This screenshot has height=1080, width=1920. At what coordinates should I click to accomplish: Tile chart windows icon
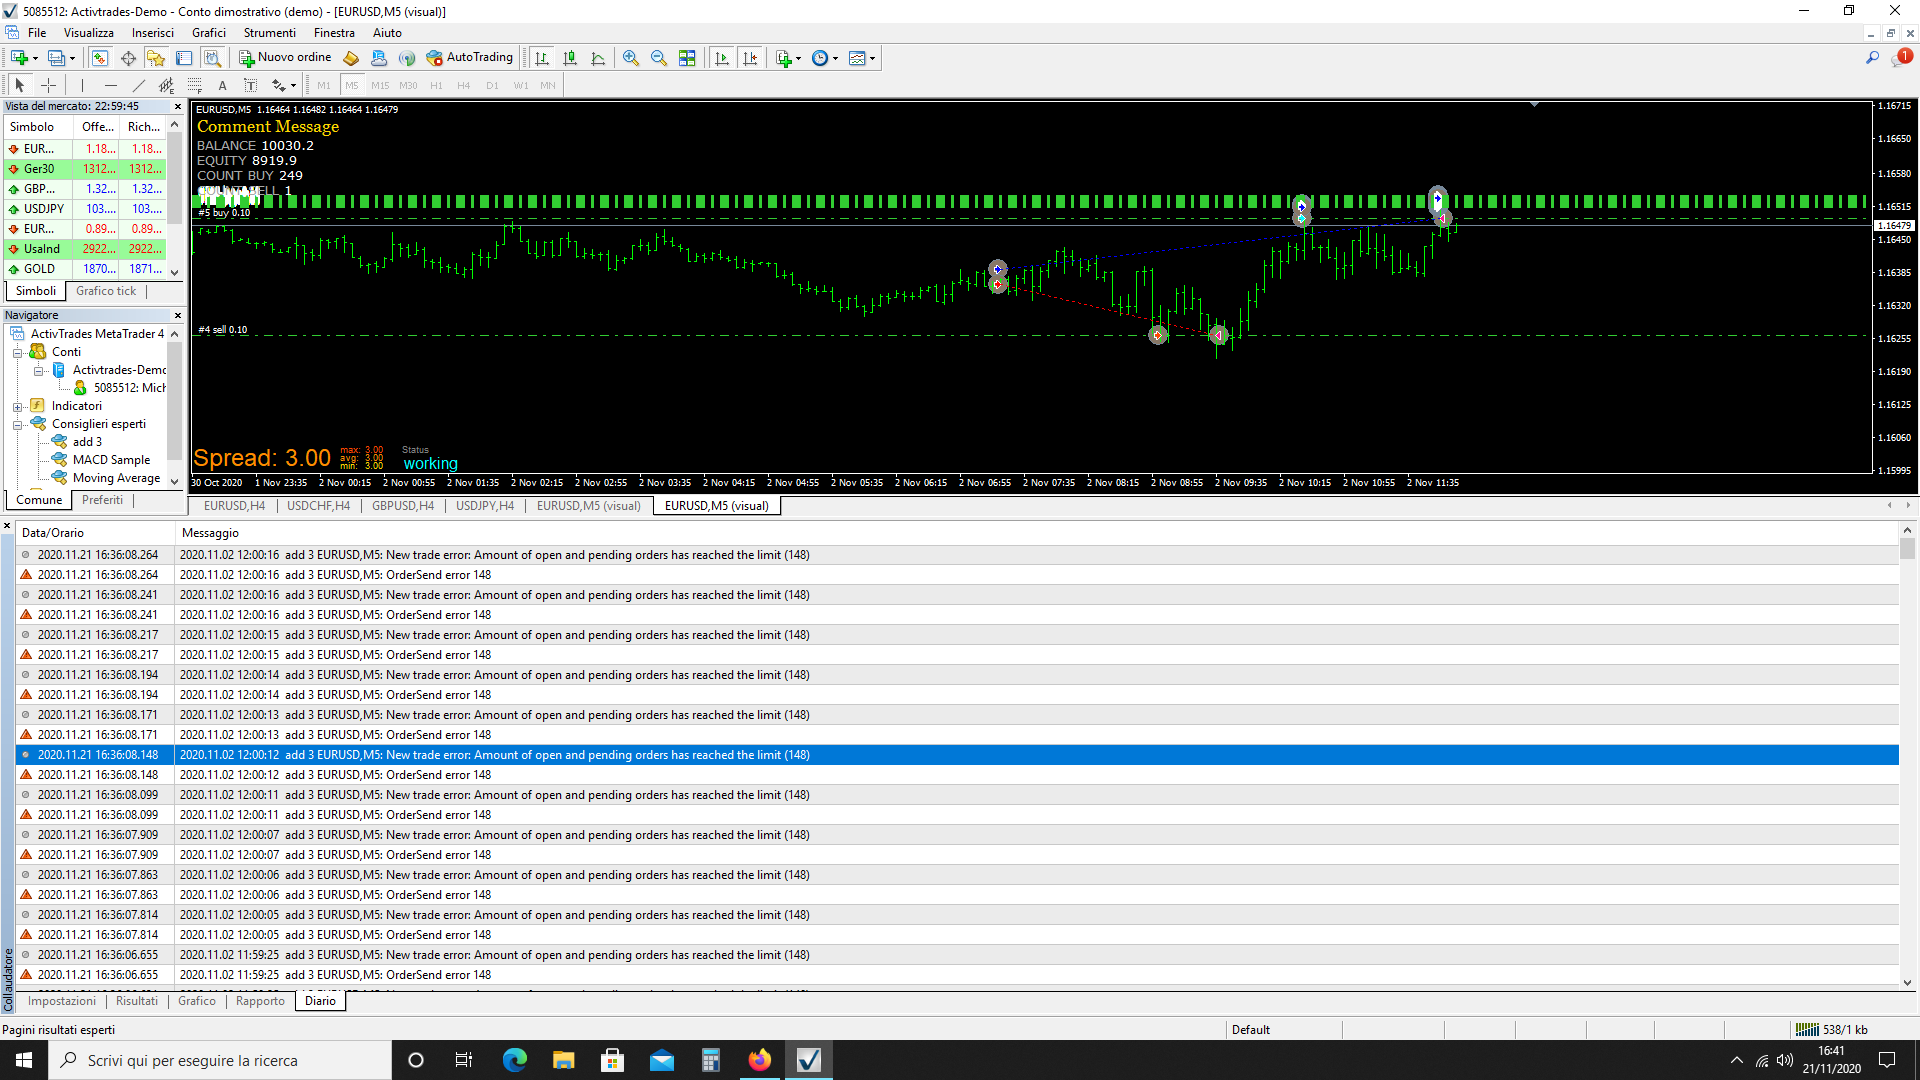click(x=687, y=58)
